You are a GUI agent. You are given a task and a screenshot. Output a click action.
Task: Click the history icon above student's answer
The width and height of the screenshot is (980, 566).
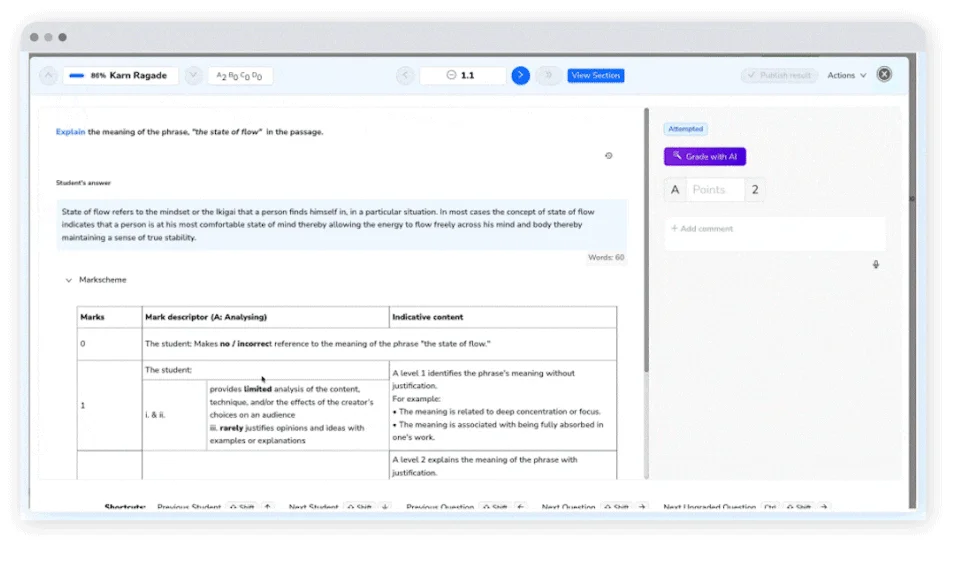609,156
